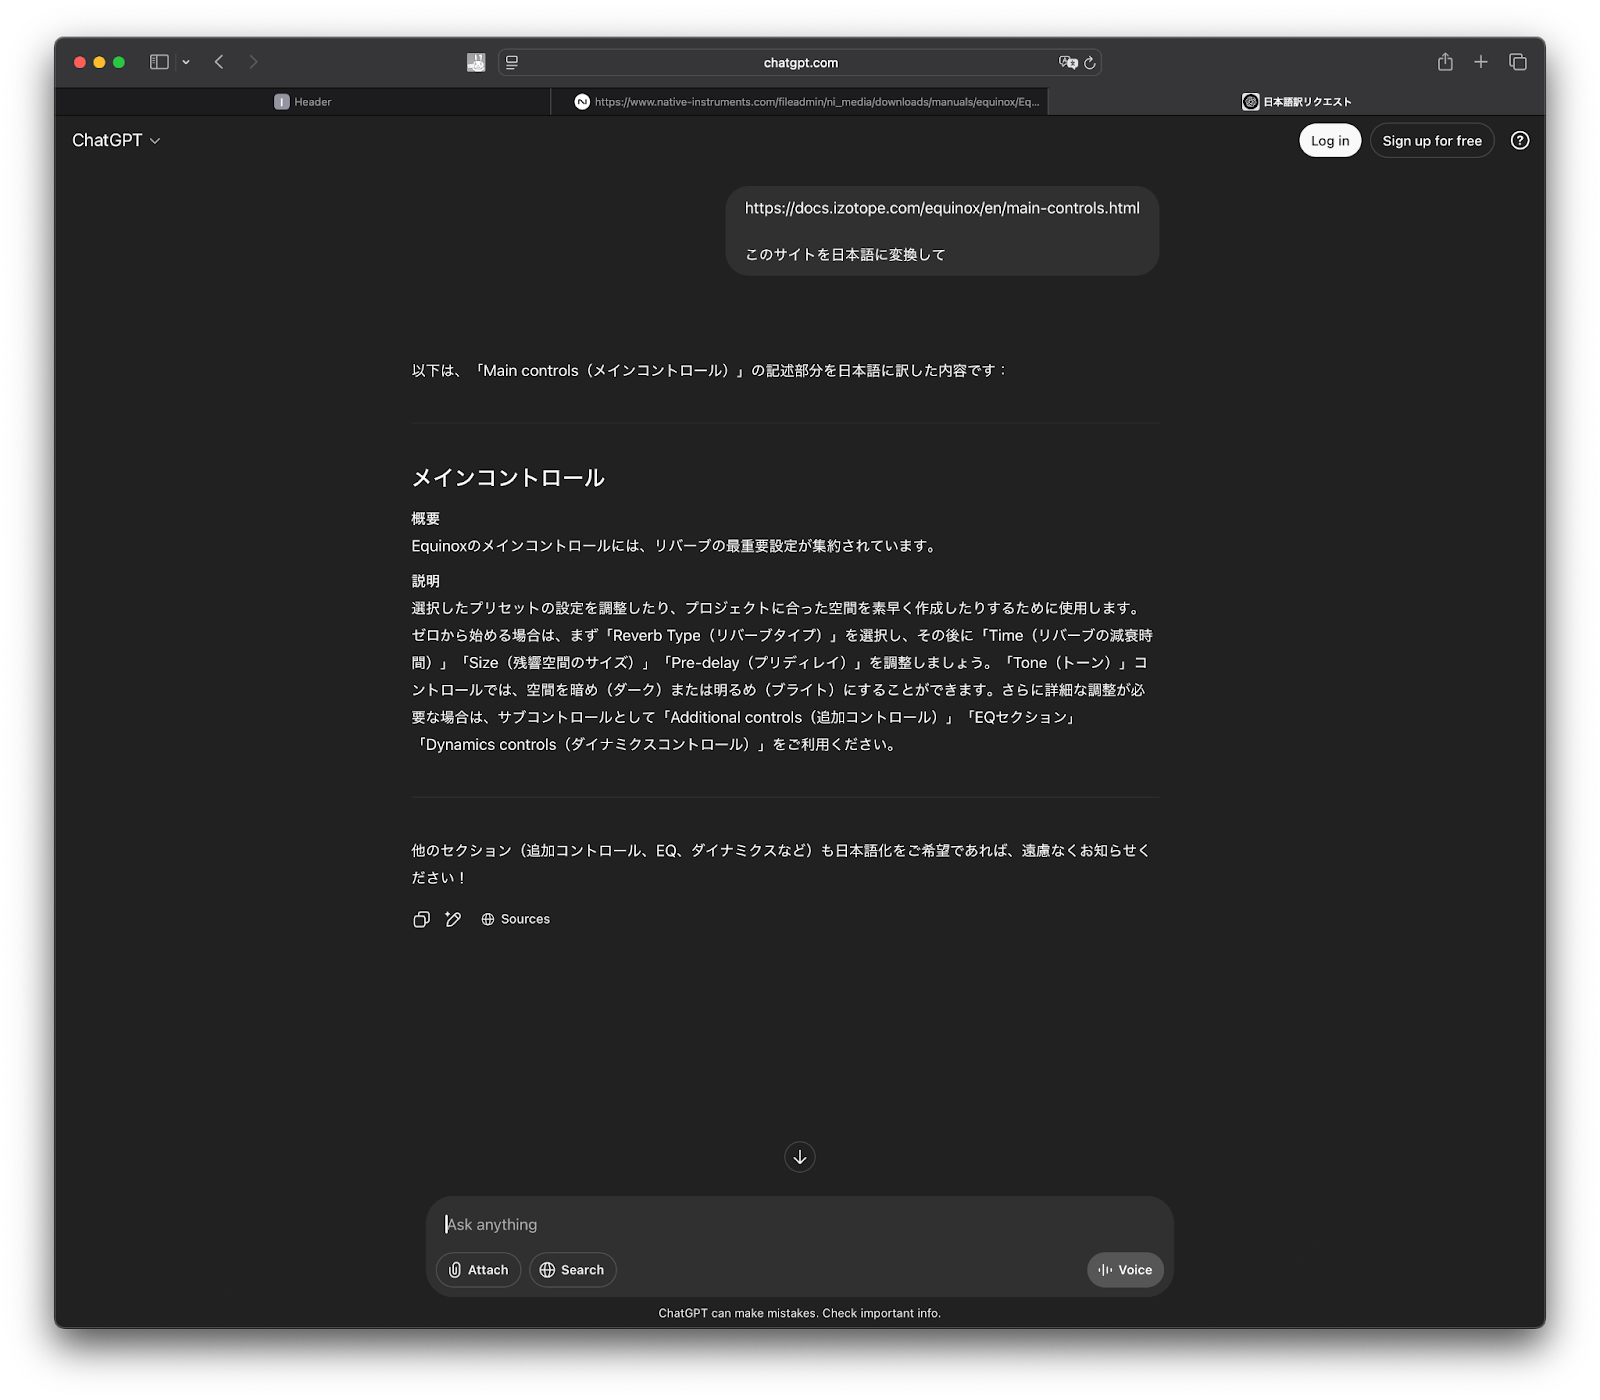Show the tab overview icon
1600x1400 pixels.
tap(1517, 62)
